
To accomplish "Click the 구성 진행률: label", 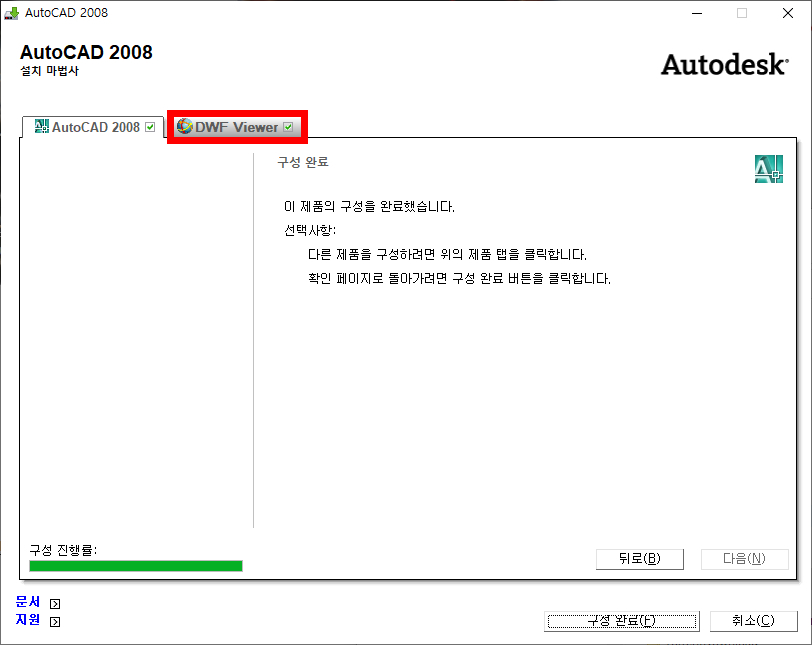I will click(63, 550).
